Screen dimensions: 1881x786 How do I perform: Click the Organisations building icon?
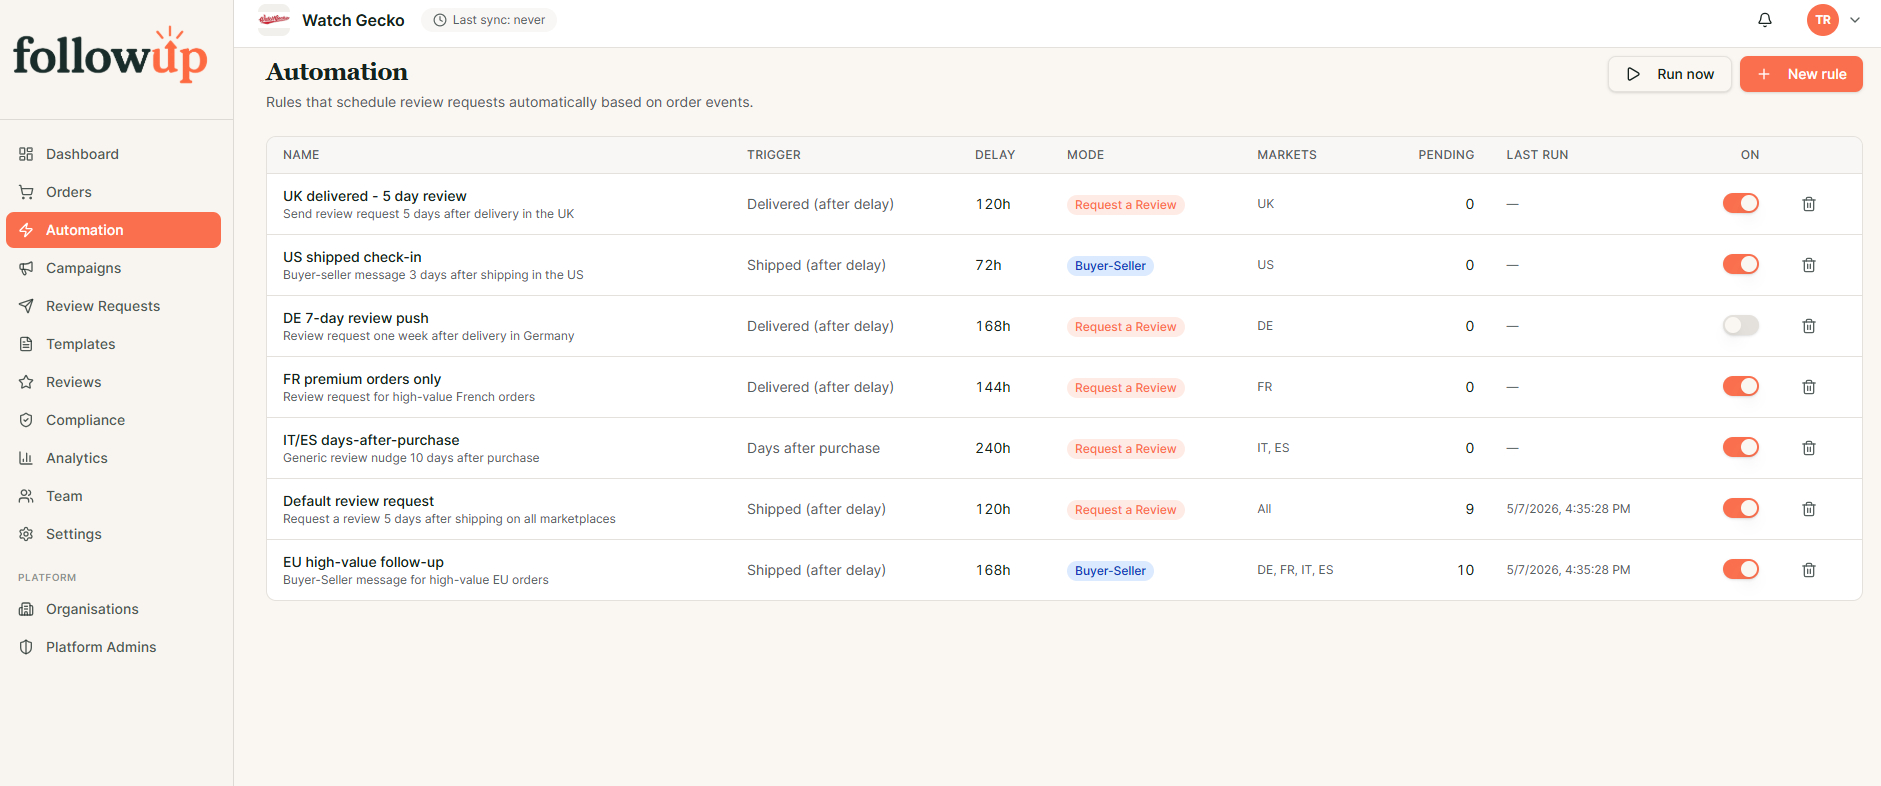(x=26, y=609)
